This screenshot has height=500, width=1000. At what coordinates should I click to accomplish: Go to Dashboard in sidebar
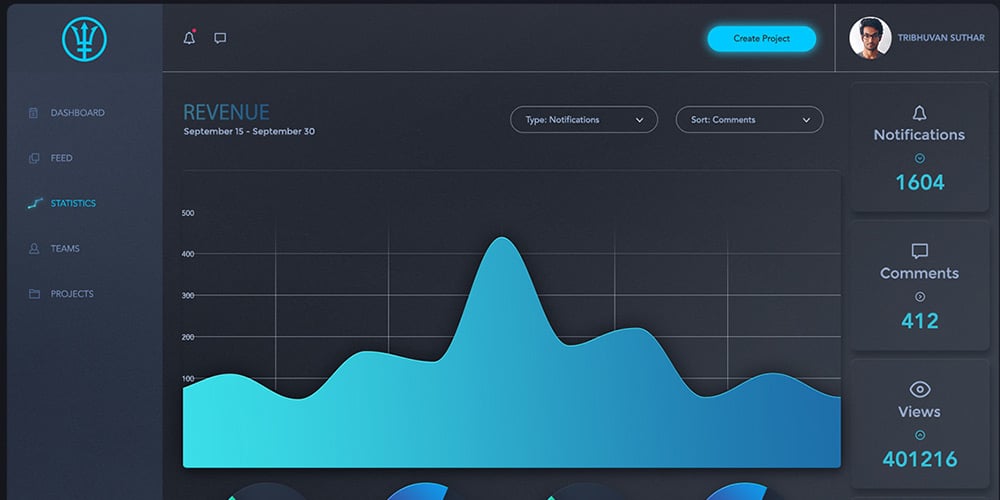click(78, 113)
